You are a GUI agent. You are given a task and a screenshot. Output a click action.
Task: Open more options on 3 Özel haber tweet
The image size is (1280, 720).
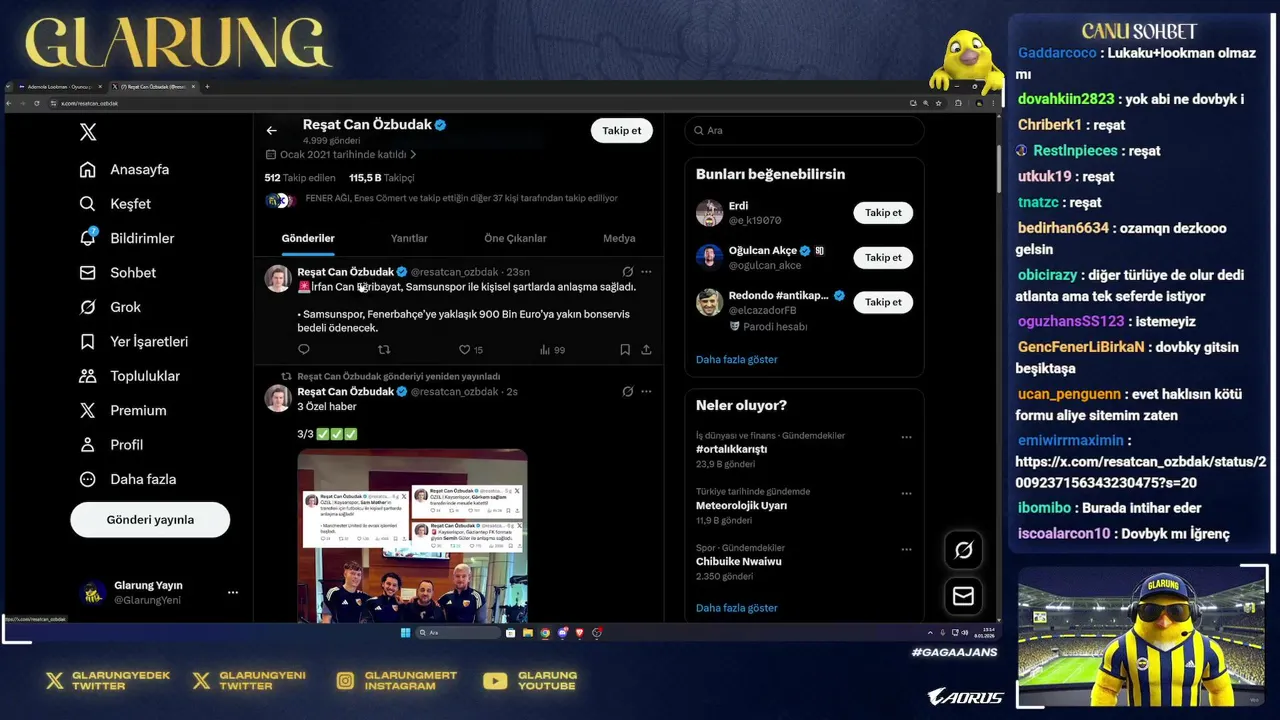click(646, 392)
